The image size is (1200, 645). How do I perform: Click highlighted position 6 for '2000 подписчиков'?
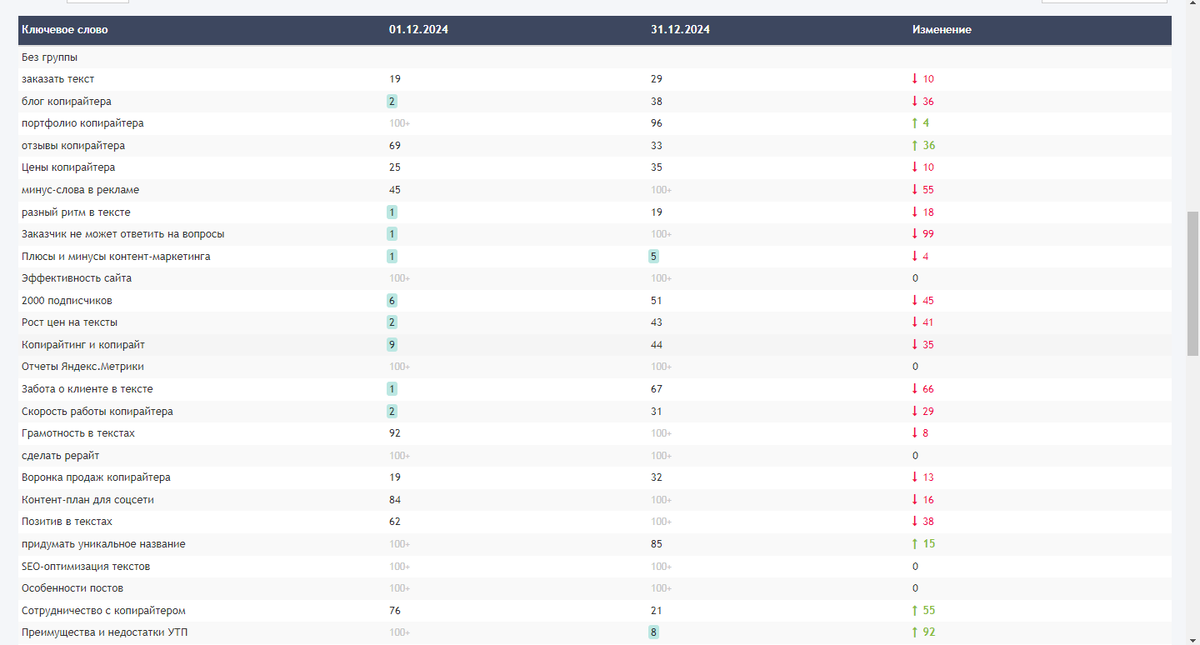(392, 300)
